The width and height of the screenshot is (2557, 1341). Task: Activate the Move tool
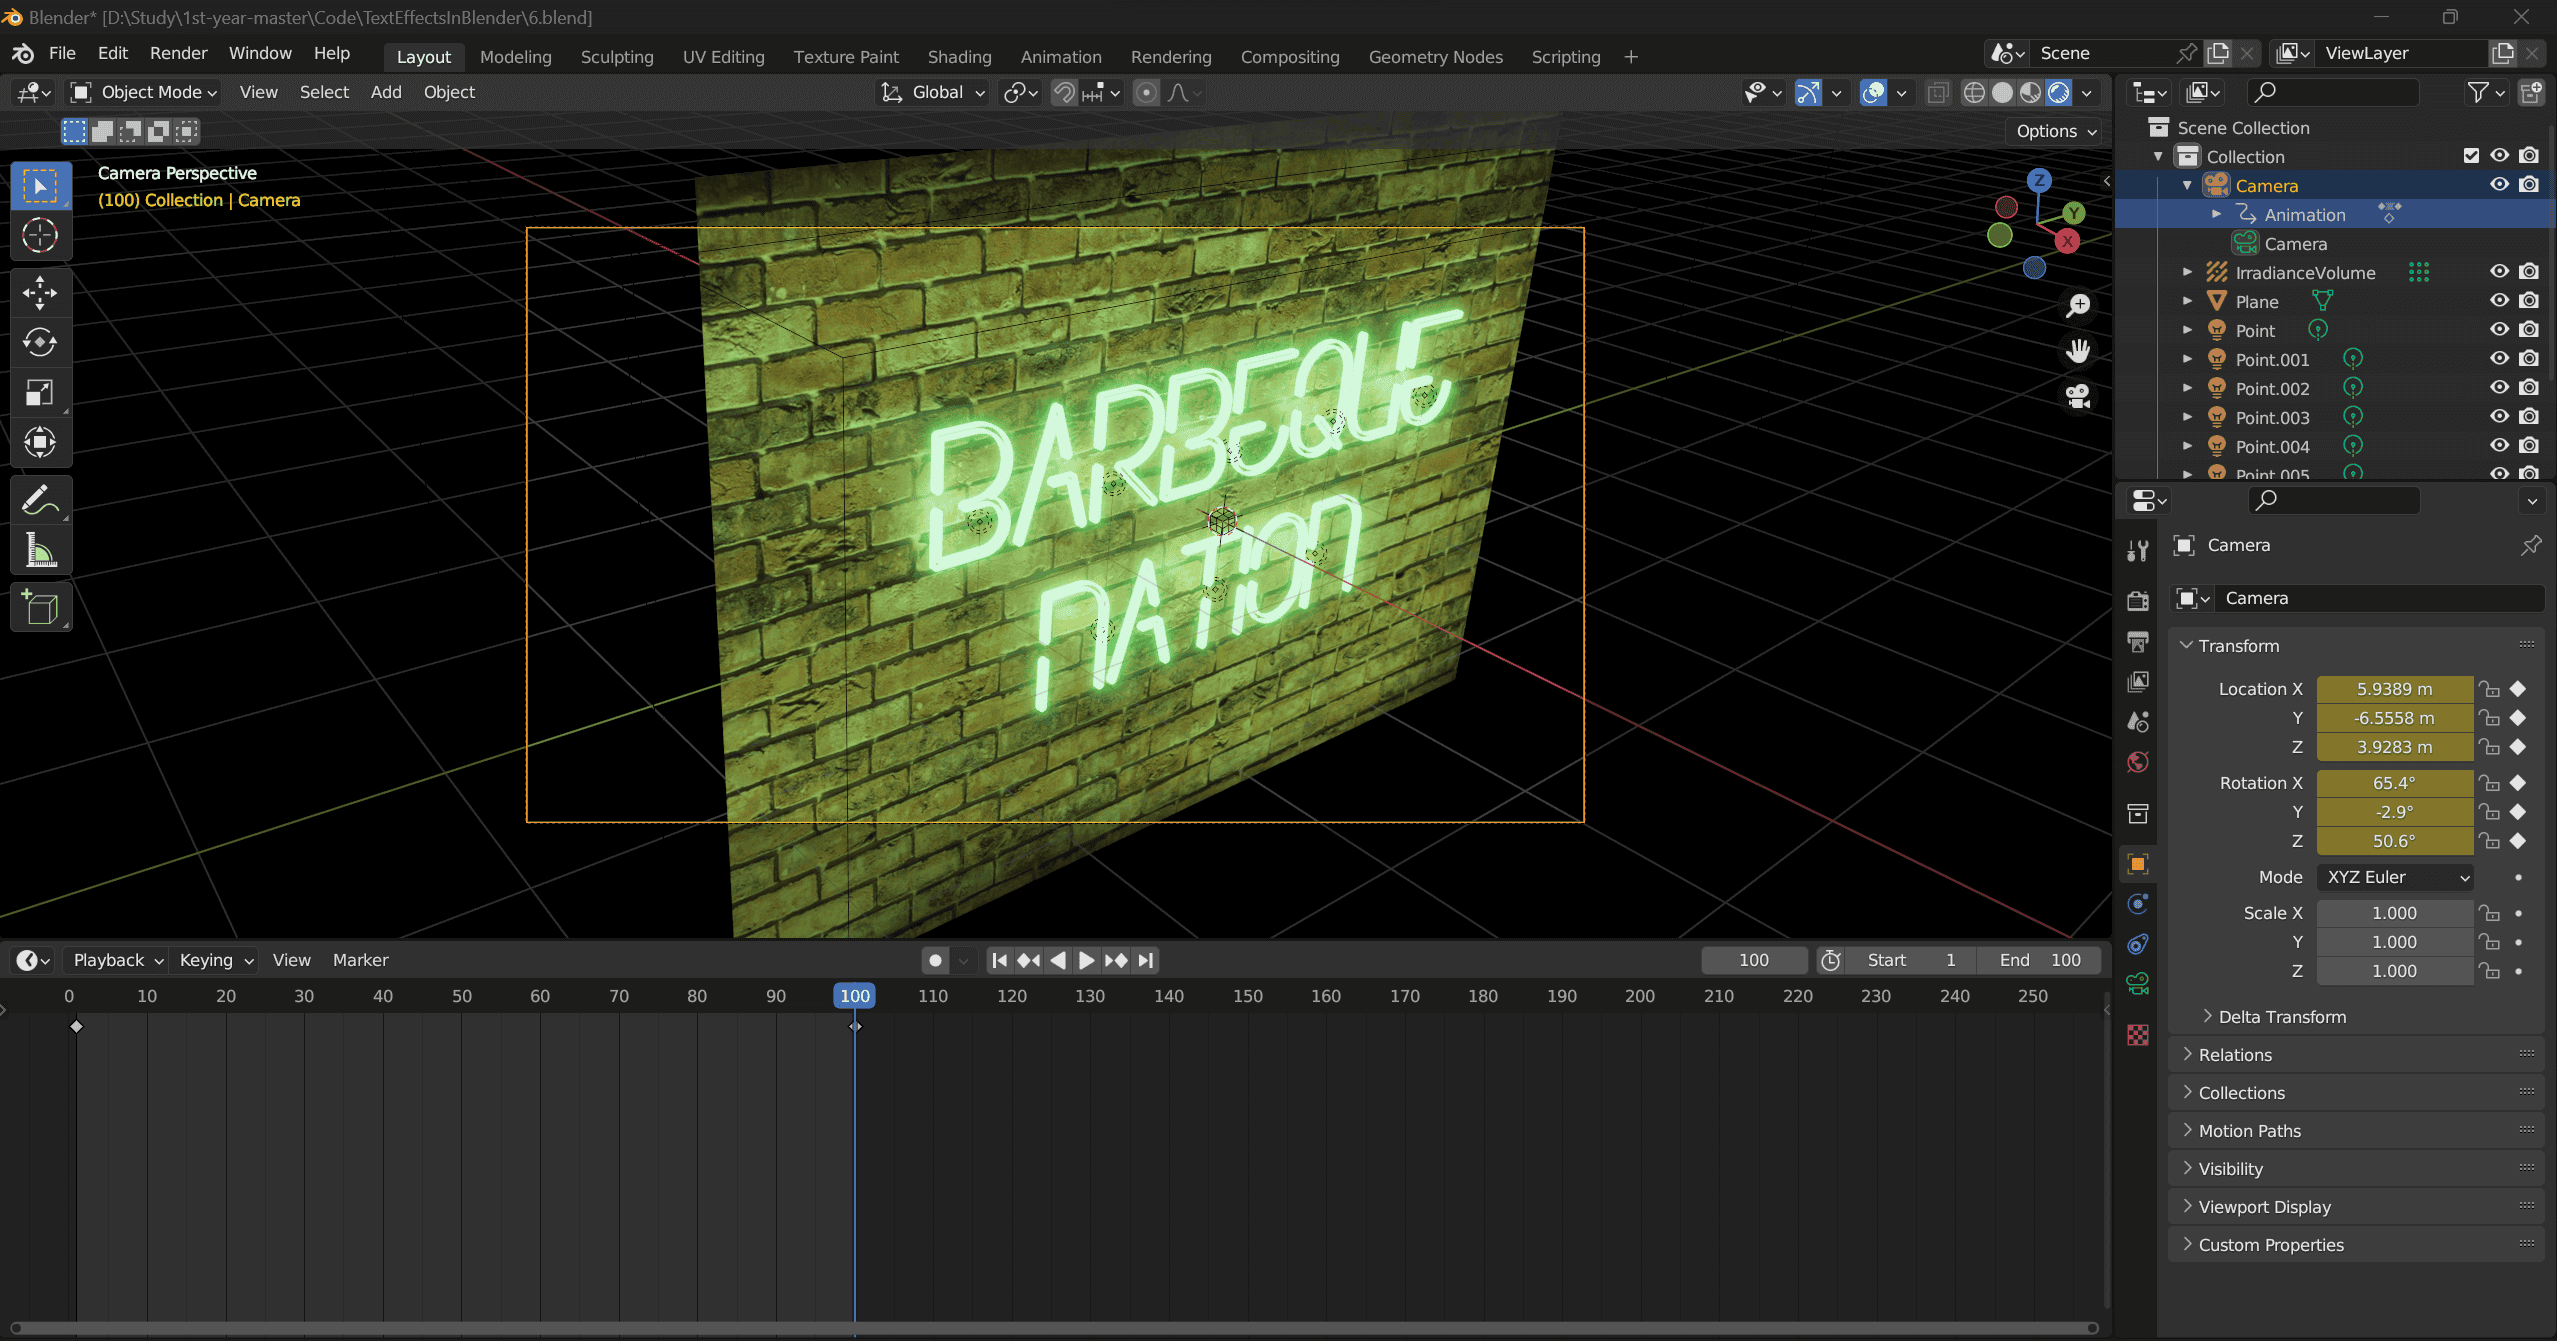[x=40, y=293]
